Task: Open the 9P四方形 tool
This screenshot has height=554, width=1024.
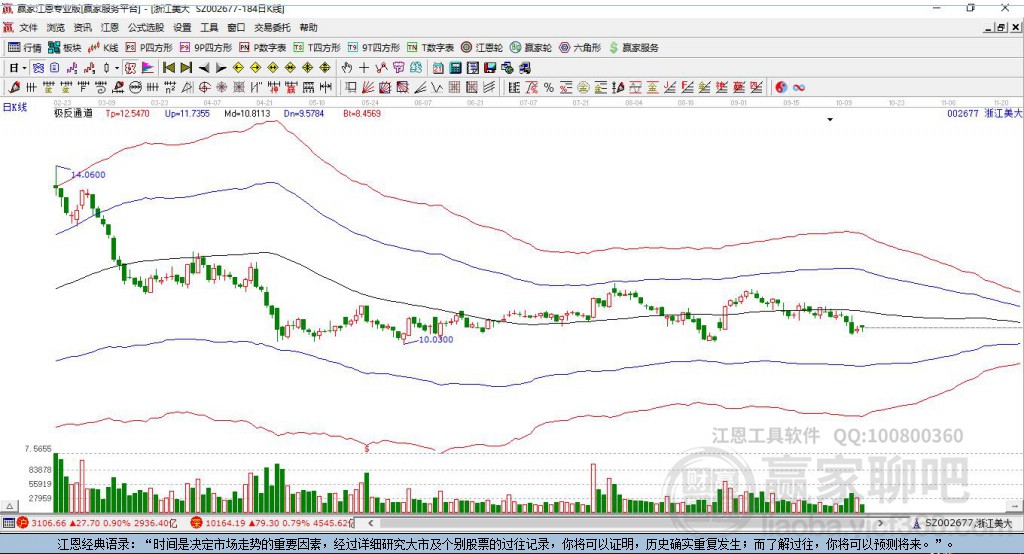Action: tap(206, 48)
